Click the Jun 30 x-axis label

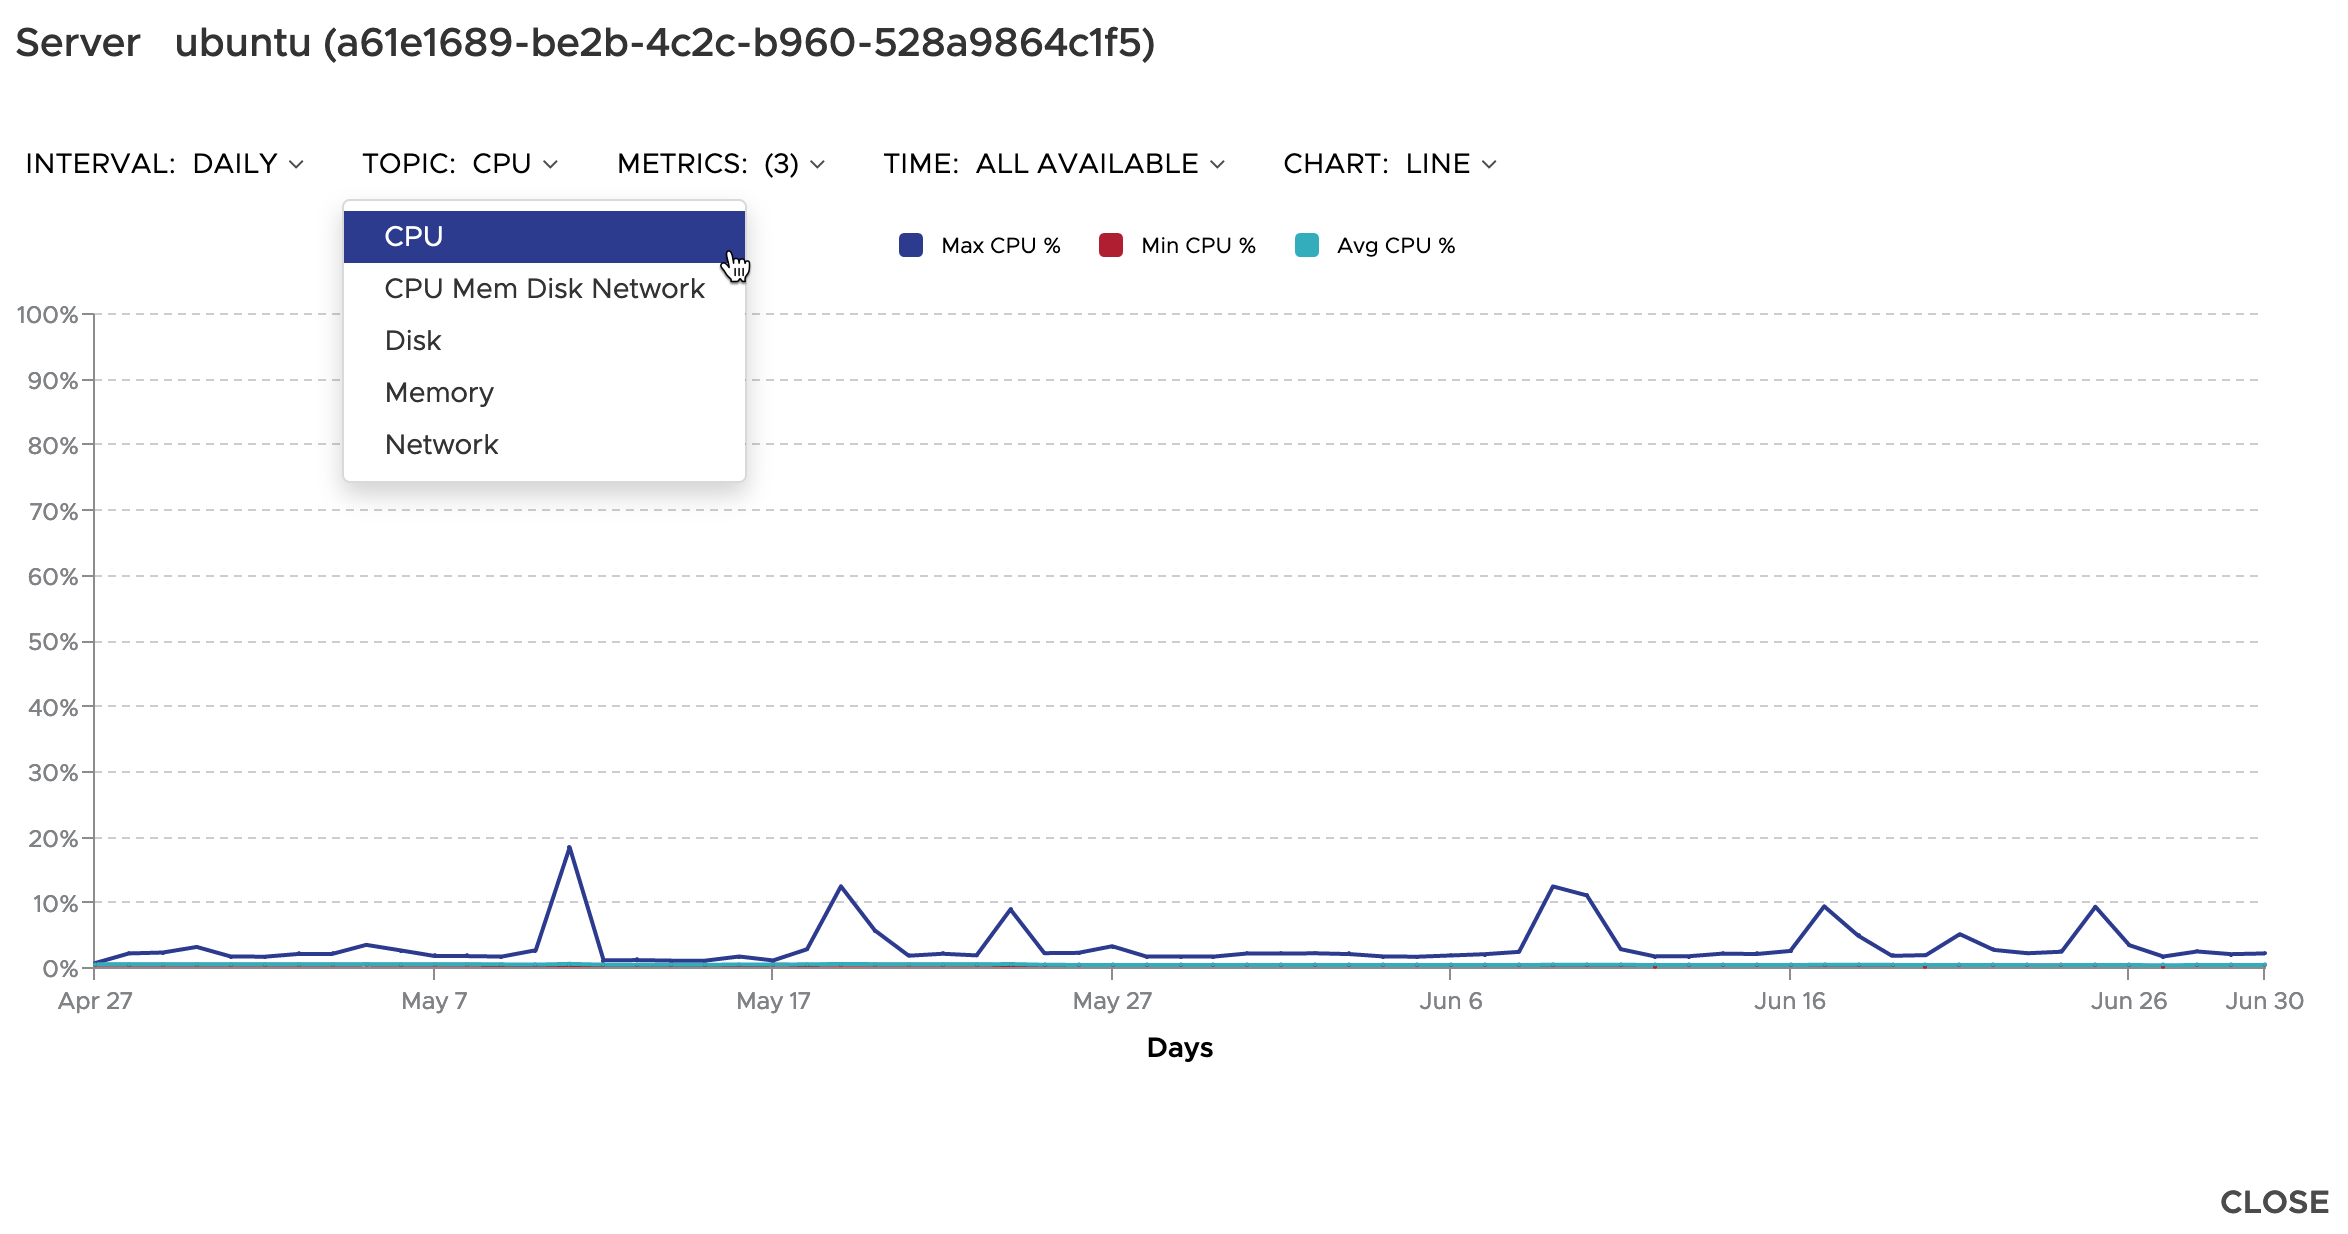(2264, 1000)
